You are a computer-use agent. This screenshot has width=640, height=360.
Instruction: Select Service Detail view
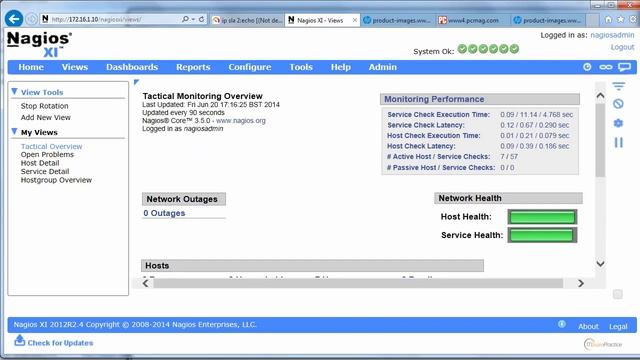[x=45, y=171]
